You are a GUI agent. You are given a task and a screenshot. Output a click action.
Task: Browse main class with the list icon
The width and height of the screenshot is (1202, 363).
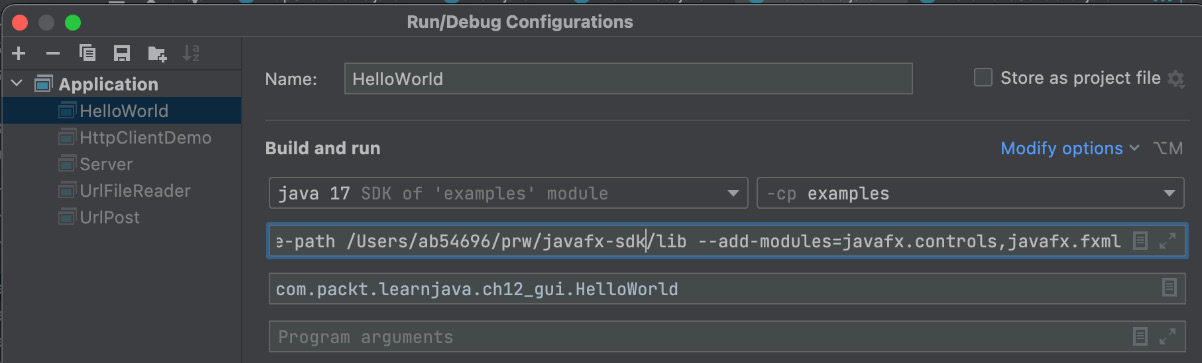pos(1168,289)
